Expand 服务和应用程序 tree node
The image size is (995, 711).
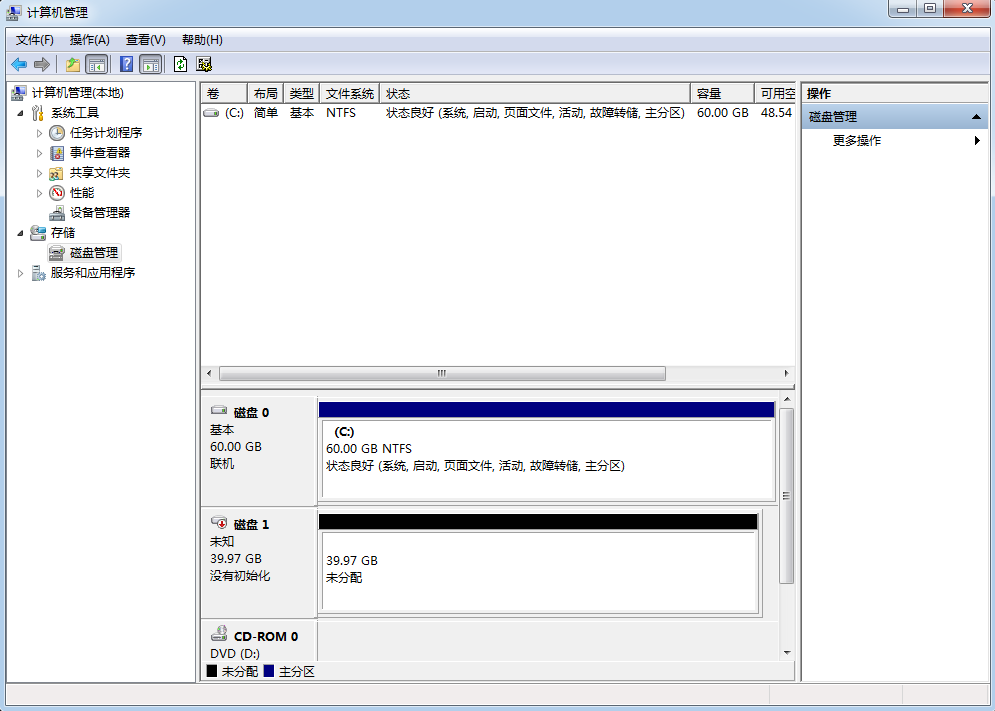[21, 273]
